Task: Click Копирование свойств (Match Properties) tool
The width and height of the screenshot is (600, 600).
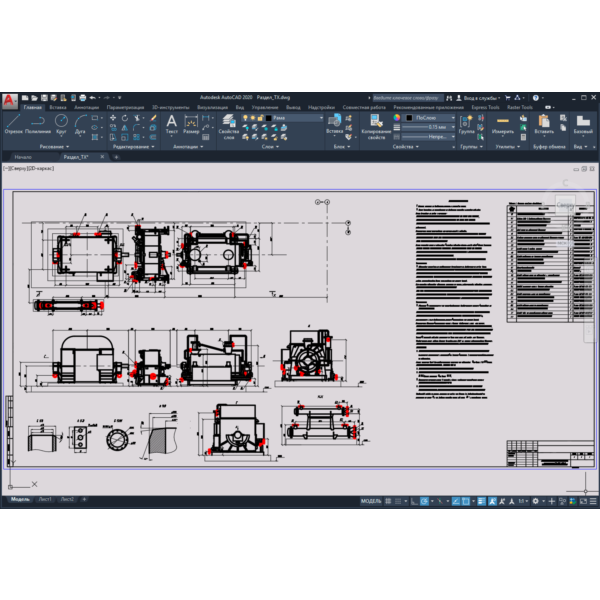Action: (377, 126)
